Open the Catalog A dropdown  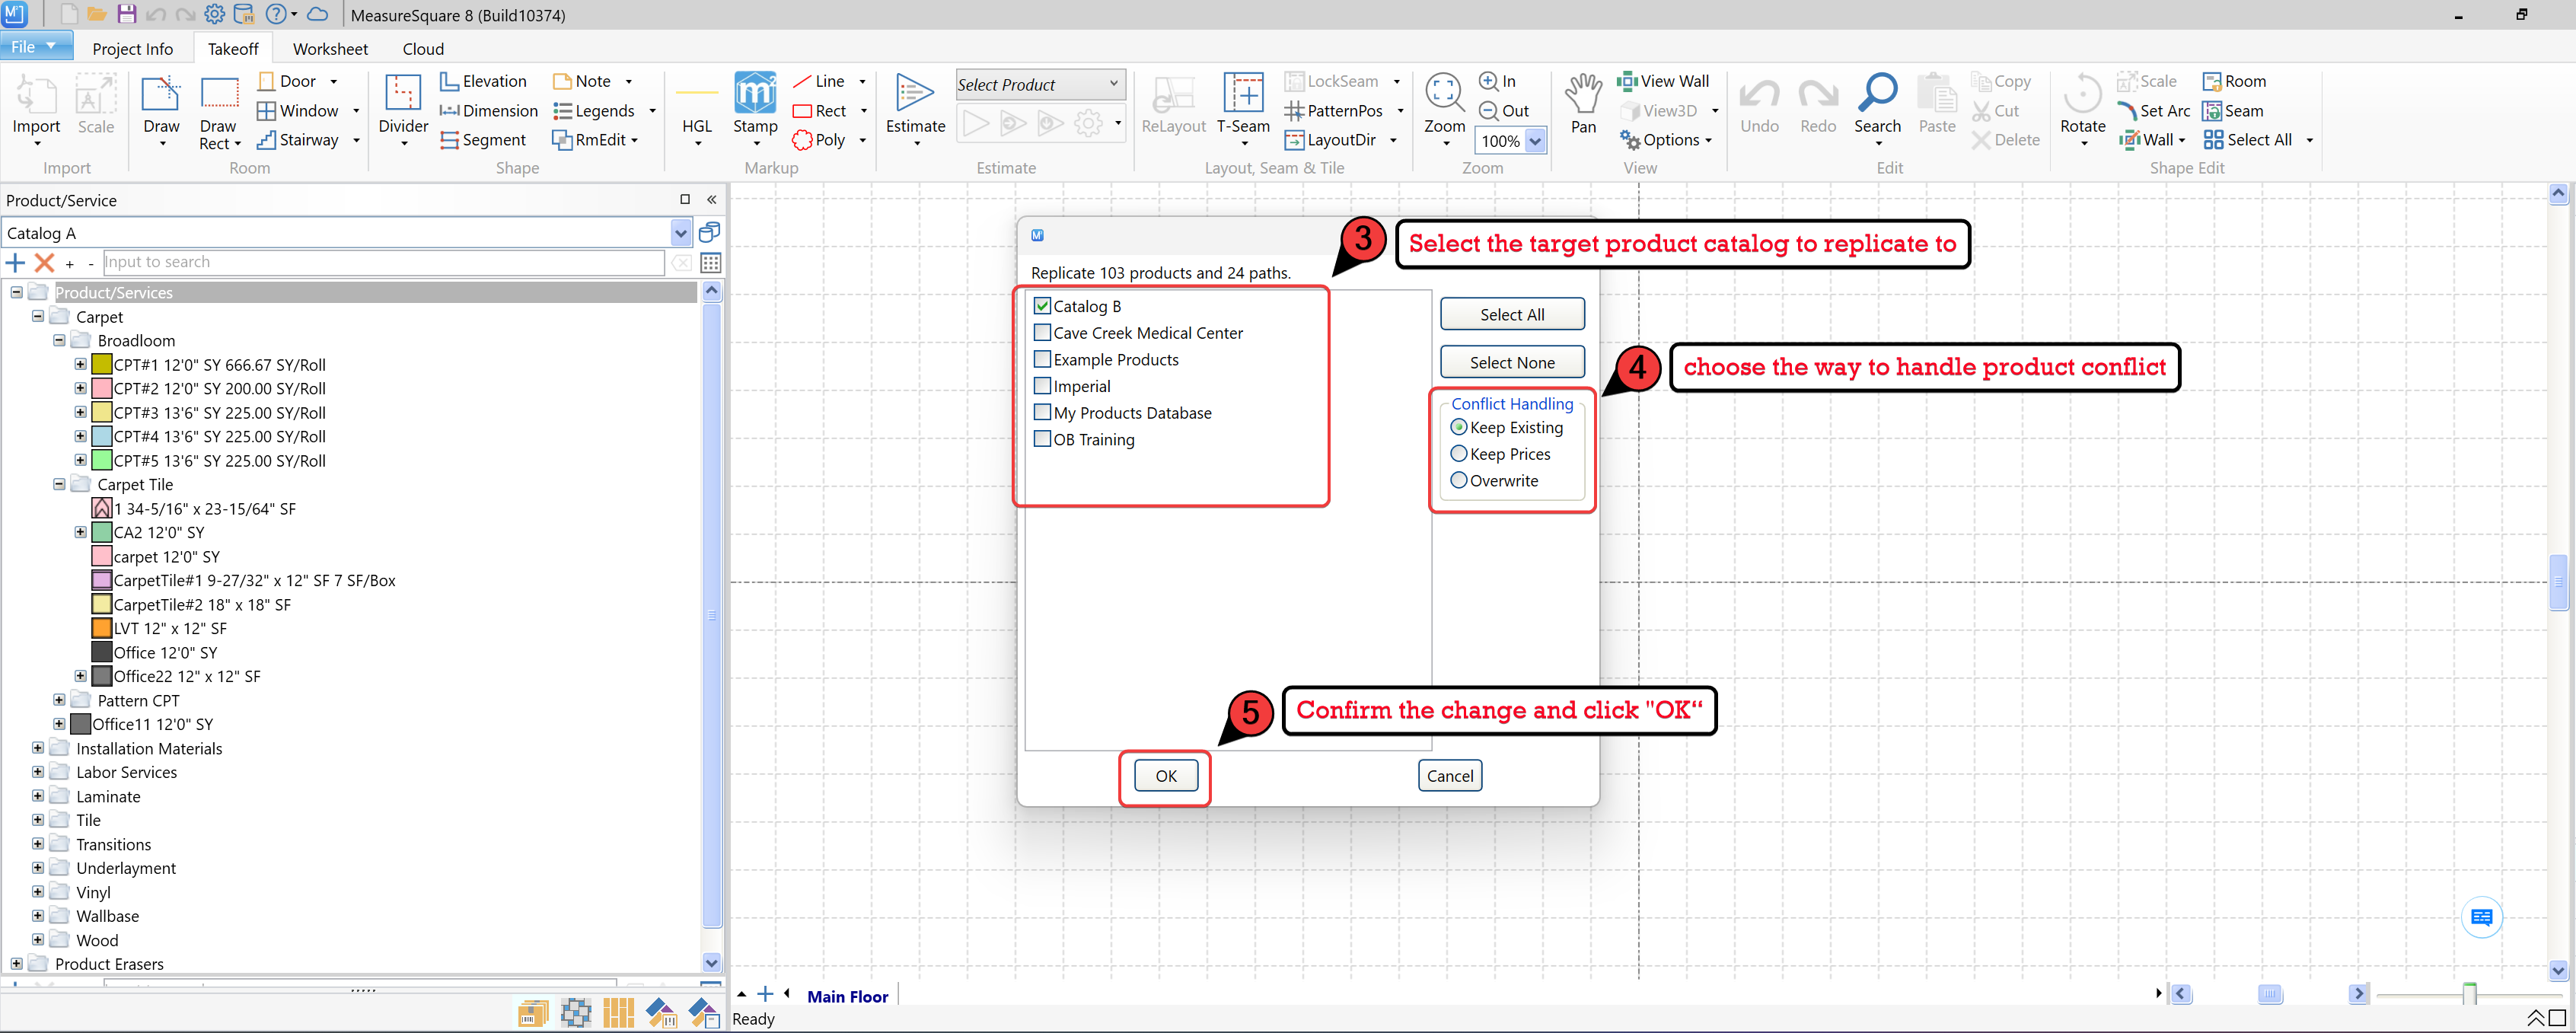(680, 233)
